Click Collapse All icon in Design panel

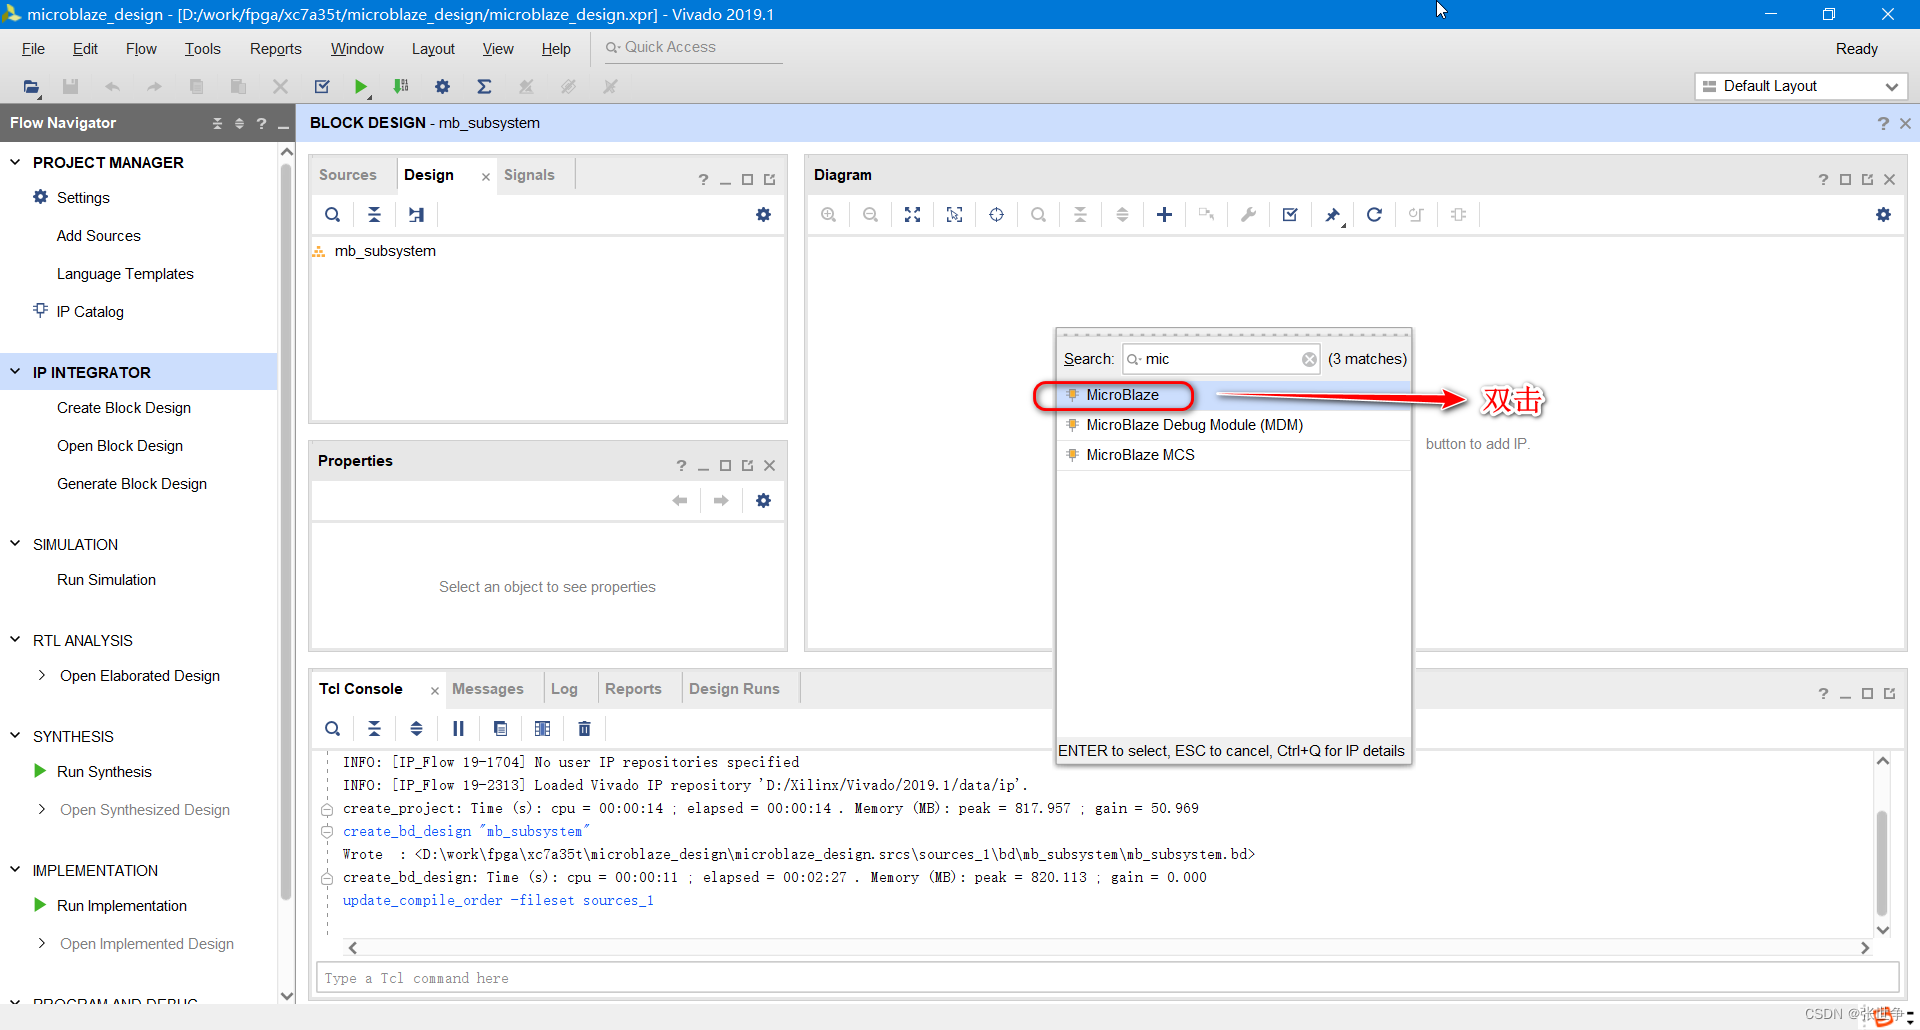click(x=374, y=215)
